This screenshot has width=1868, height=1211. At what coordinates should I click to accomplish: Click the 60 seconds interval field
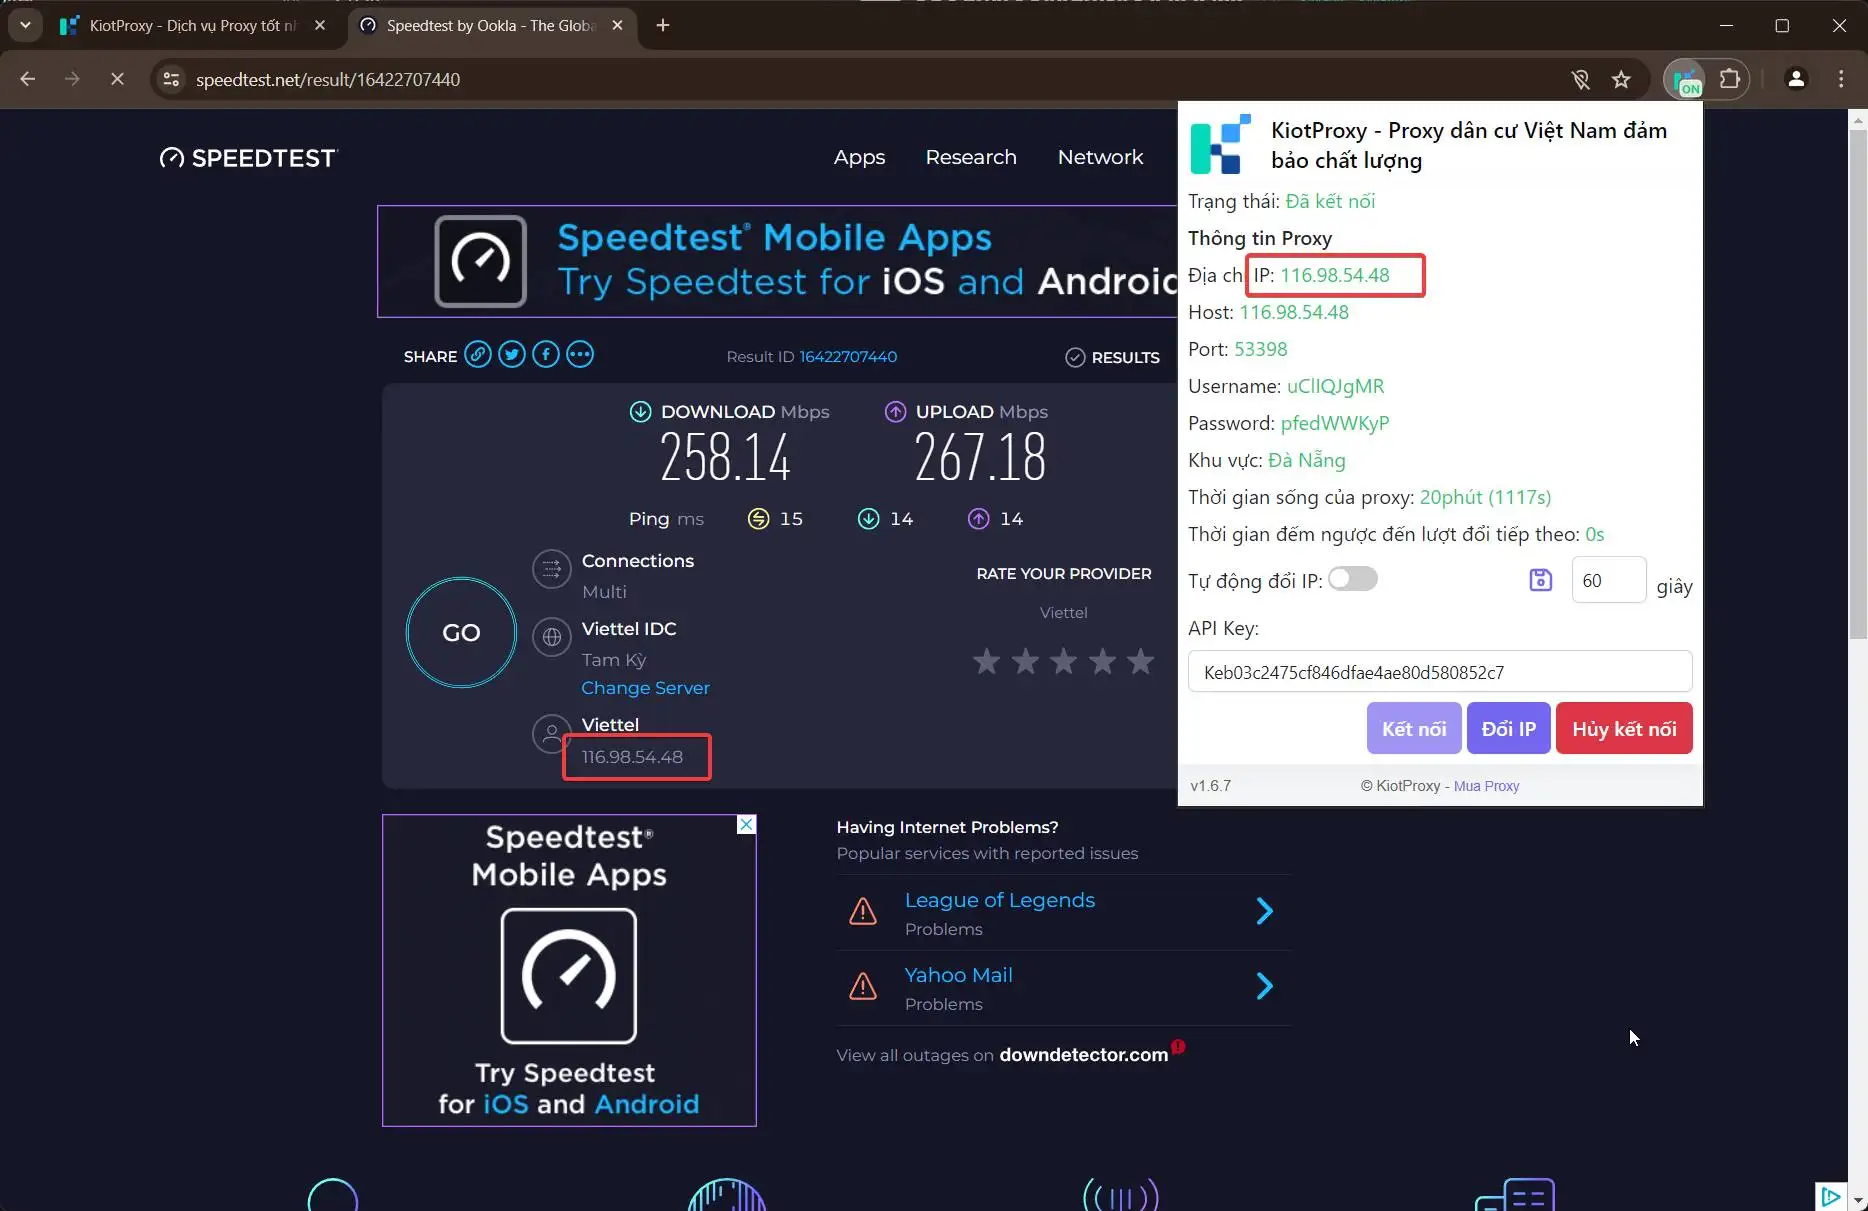tap(1608, 580)
